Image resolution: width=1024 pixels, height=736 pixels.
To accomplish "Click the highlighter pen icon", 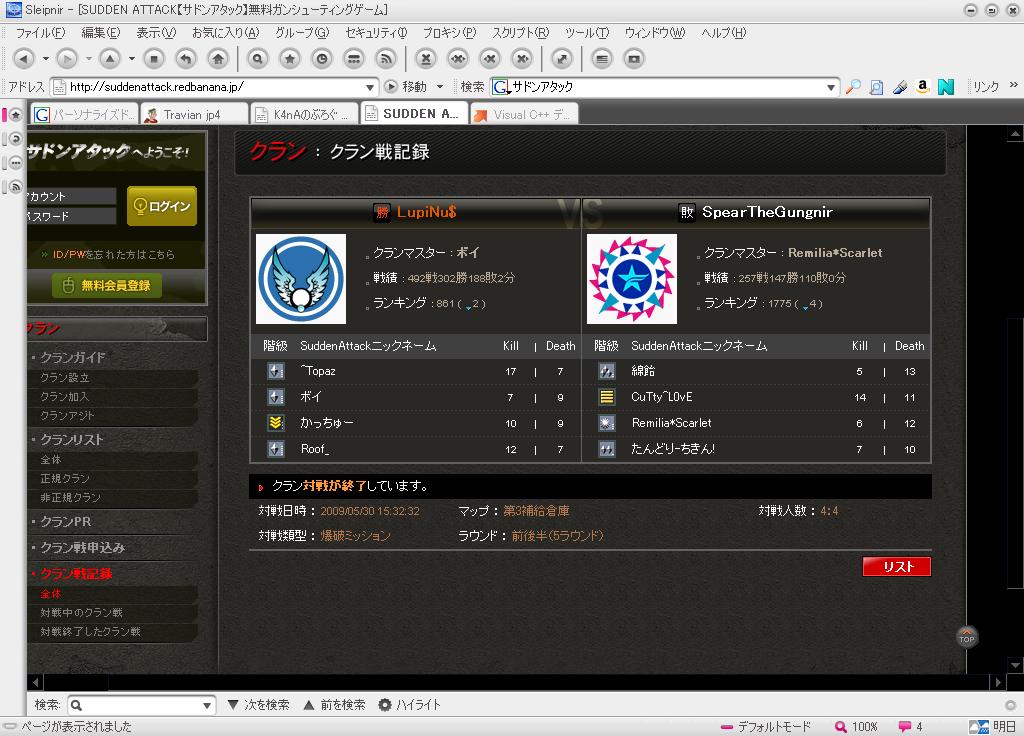I will [900, 86].
